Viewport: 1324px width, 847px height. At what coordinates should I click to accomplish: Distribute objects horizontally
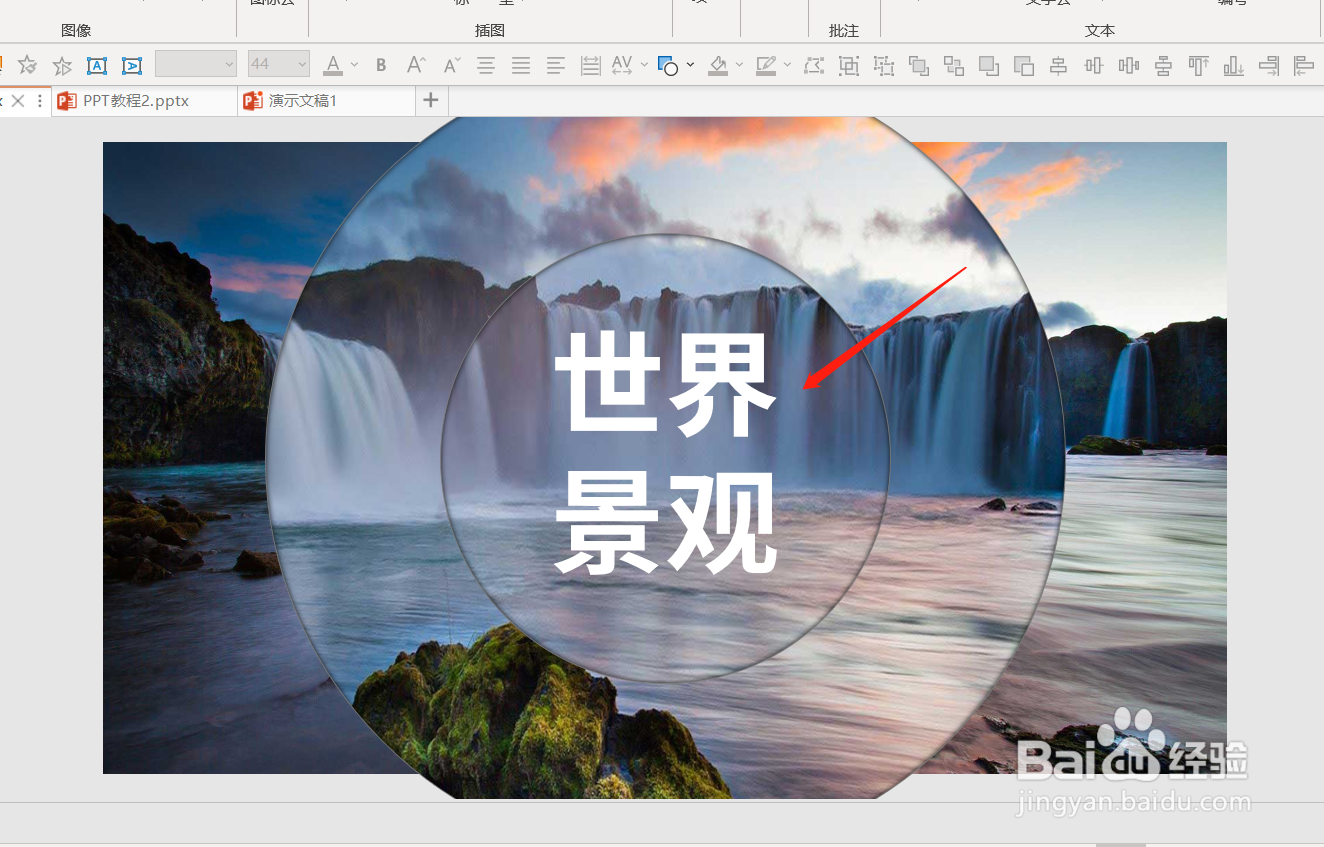click(x=1094, y=66)
